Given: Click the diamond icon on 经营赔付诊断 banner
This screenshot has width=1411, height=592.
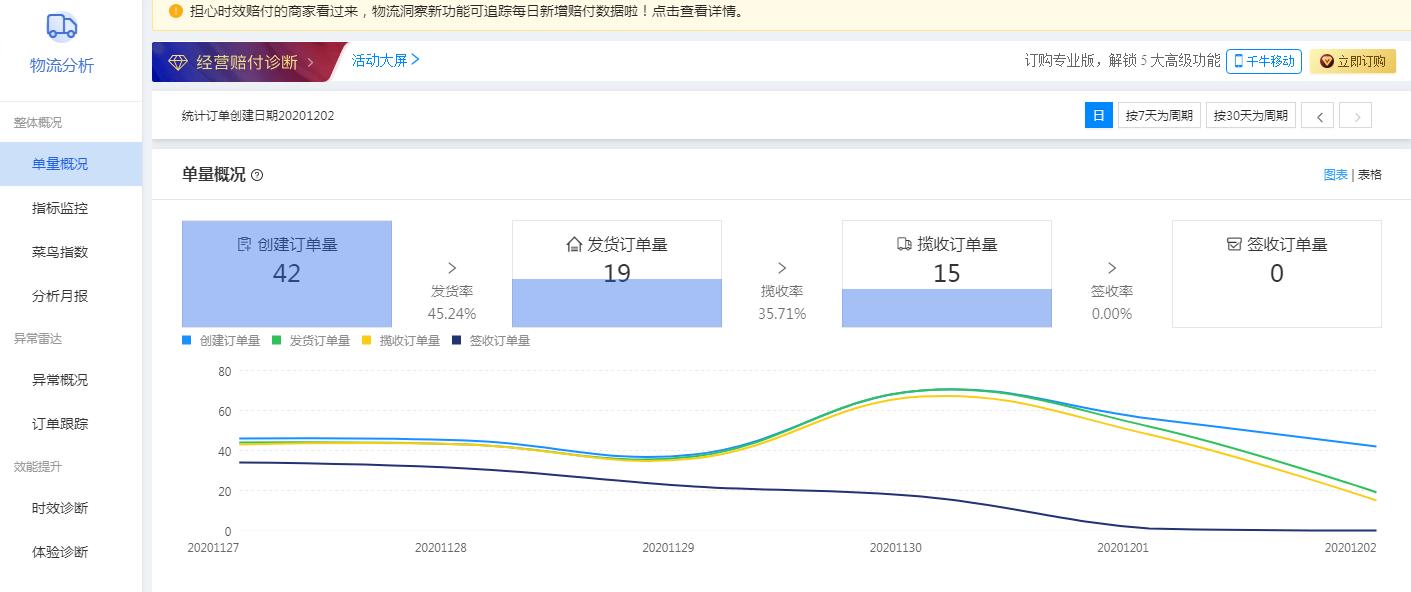Looking at the screenshot, I should tap(176, 61).
